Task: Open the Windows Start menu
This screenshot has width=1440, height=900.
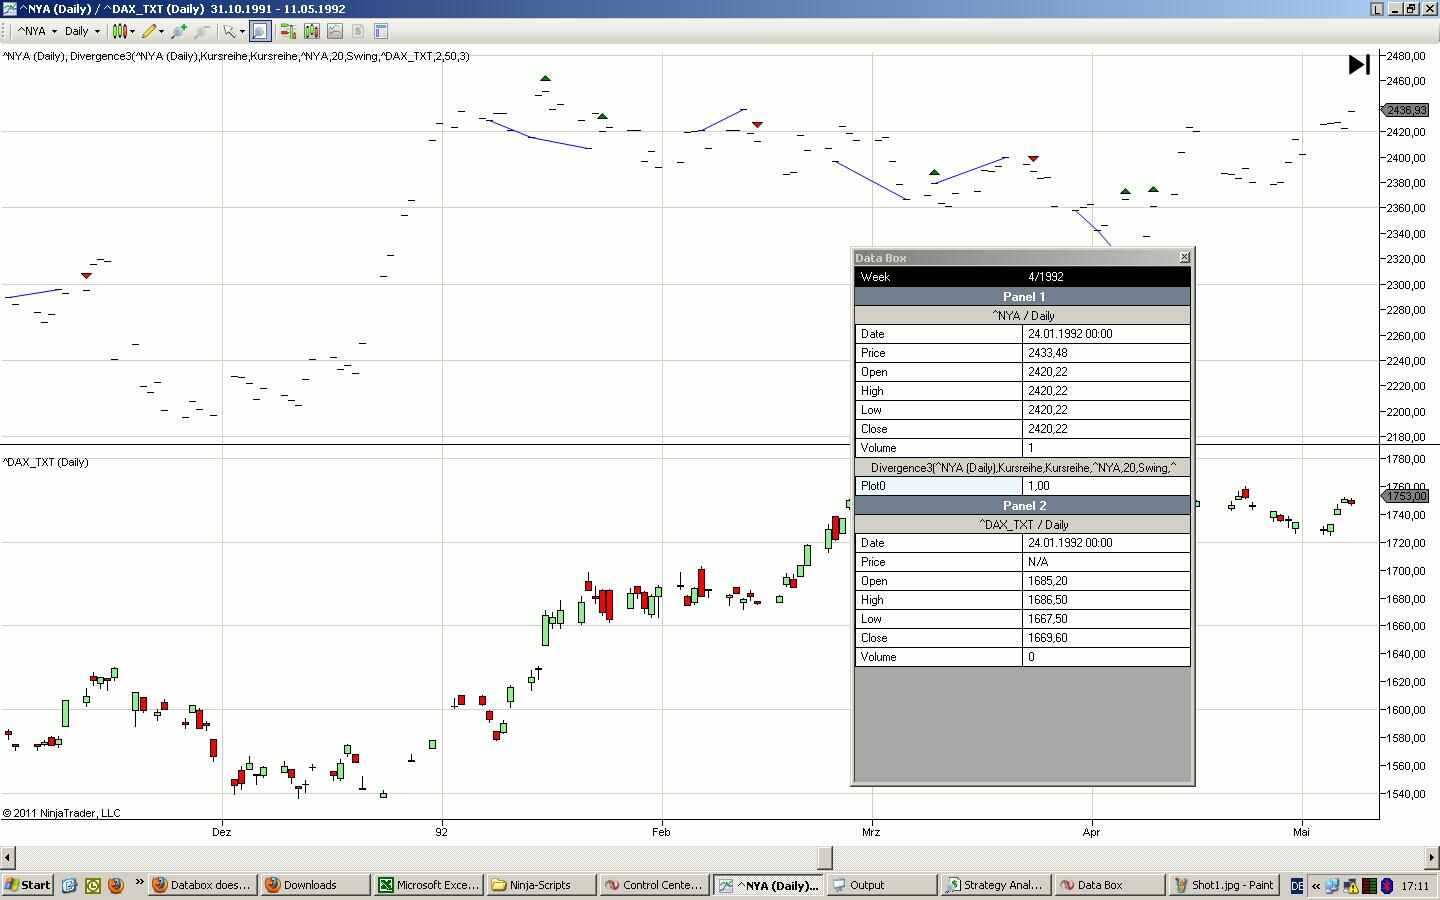Action: pyautogui.click(x=28, y=885)
